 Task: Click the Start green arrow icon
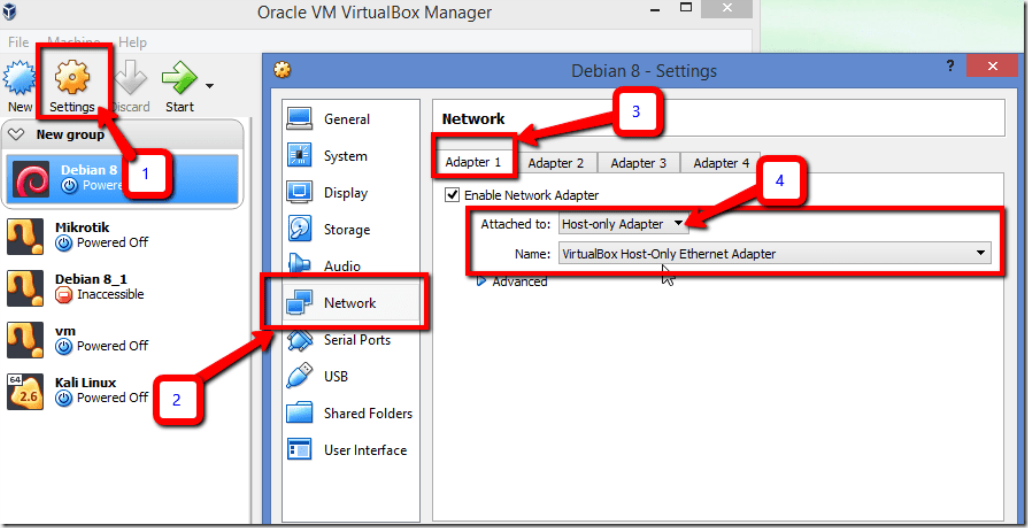(x=180, y=78)
